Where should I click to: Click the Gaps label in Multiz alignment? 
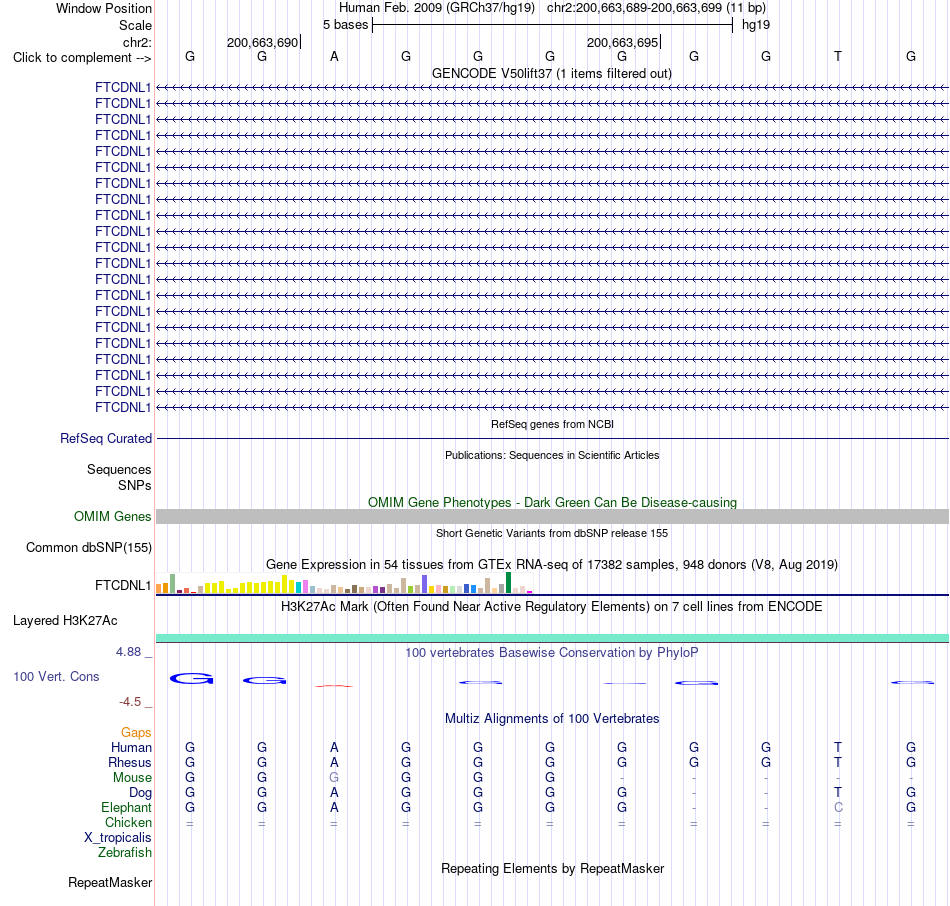[x=136, y=733]
